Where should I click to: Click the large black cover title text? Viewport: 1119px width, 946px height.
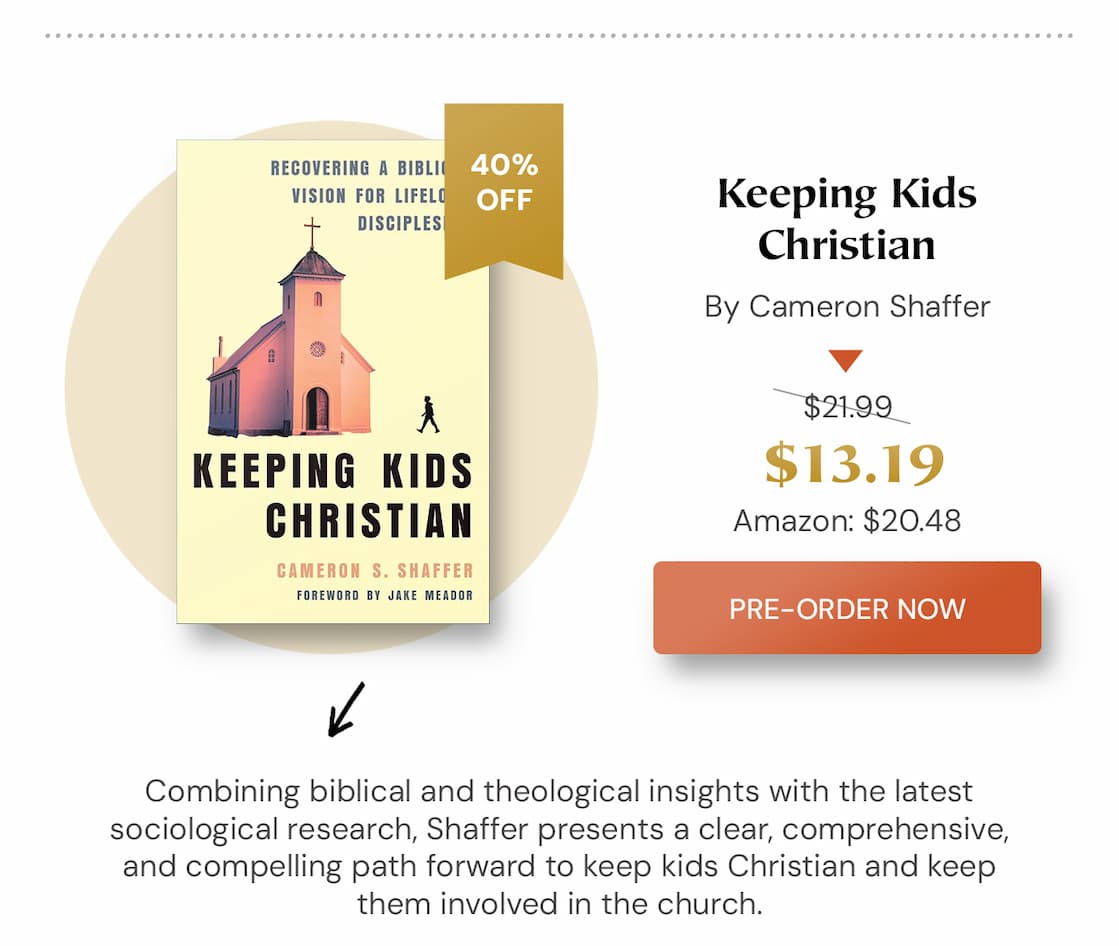pos(333,496)
